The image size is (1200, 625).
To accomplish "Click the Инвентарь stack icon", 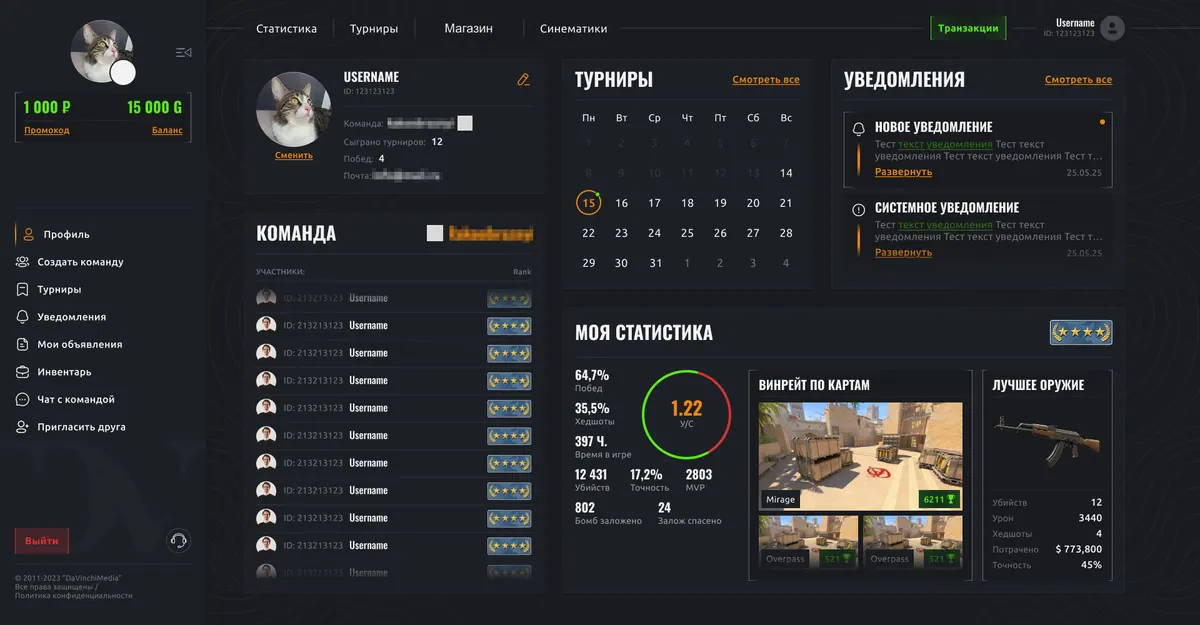I will pos(22,372).
